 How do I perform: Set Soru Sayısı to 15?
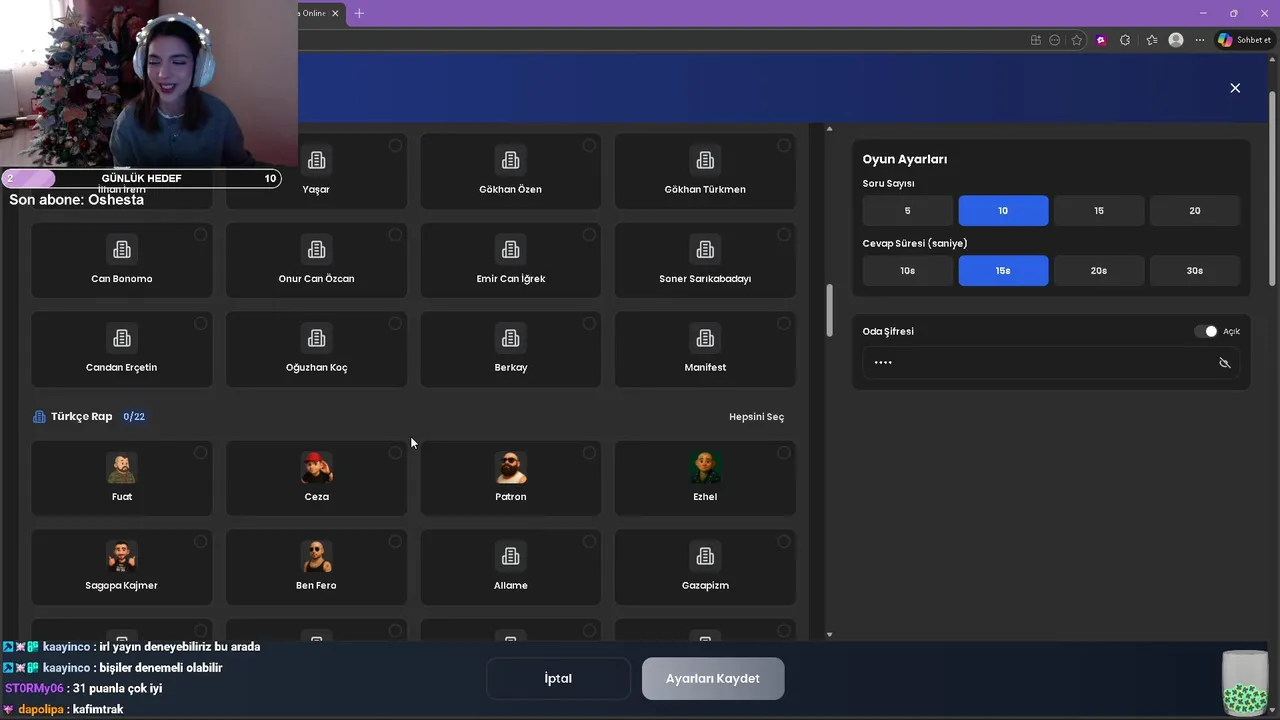(x=1099, y=211)
